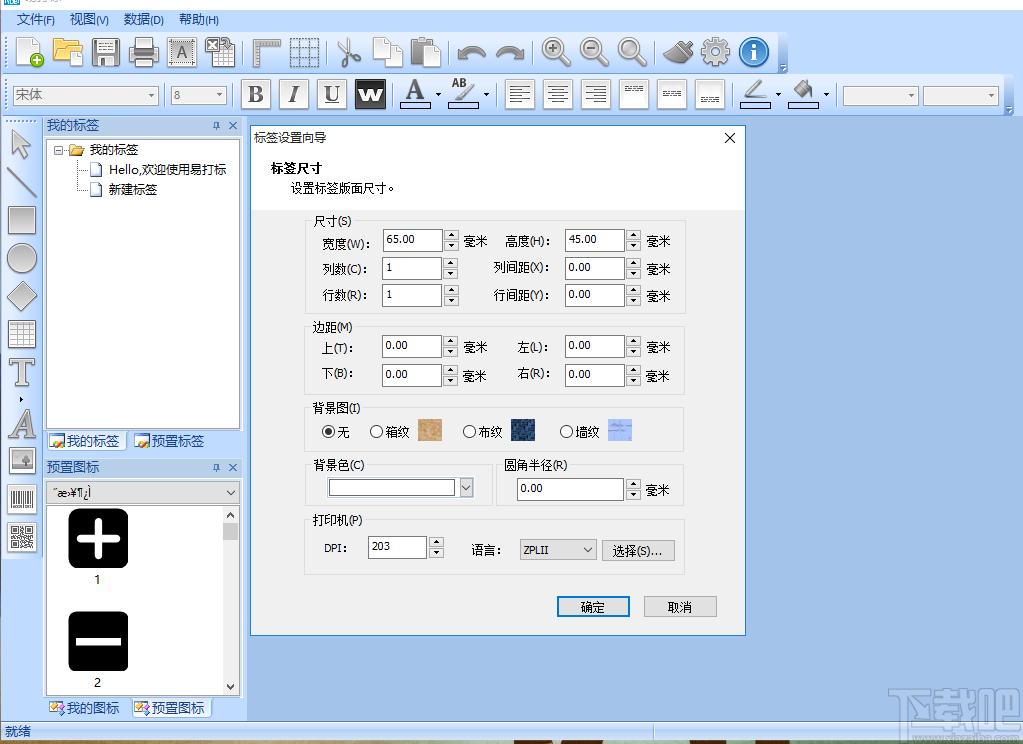Open the font size dropdown
Viewport: 1023px width, 744px height.
click(x=219, y=95)
